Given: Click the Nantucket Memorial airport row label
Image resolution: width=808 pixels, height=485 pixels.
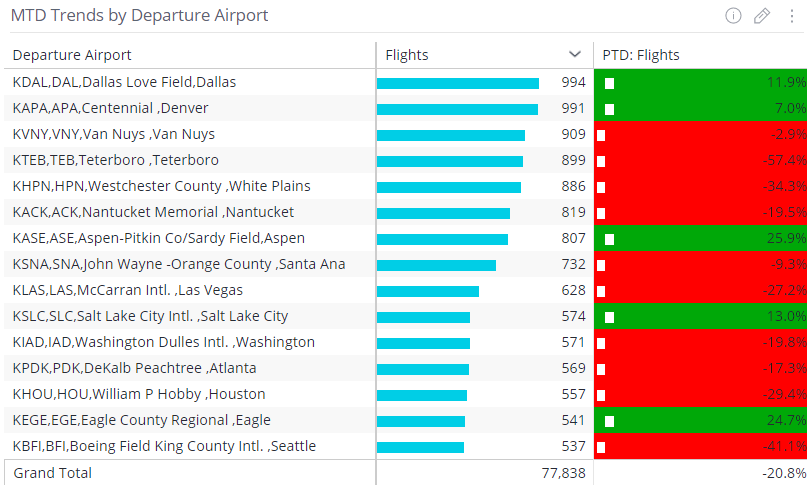Looking at the screenshot, I should point(153,212).
